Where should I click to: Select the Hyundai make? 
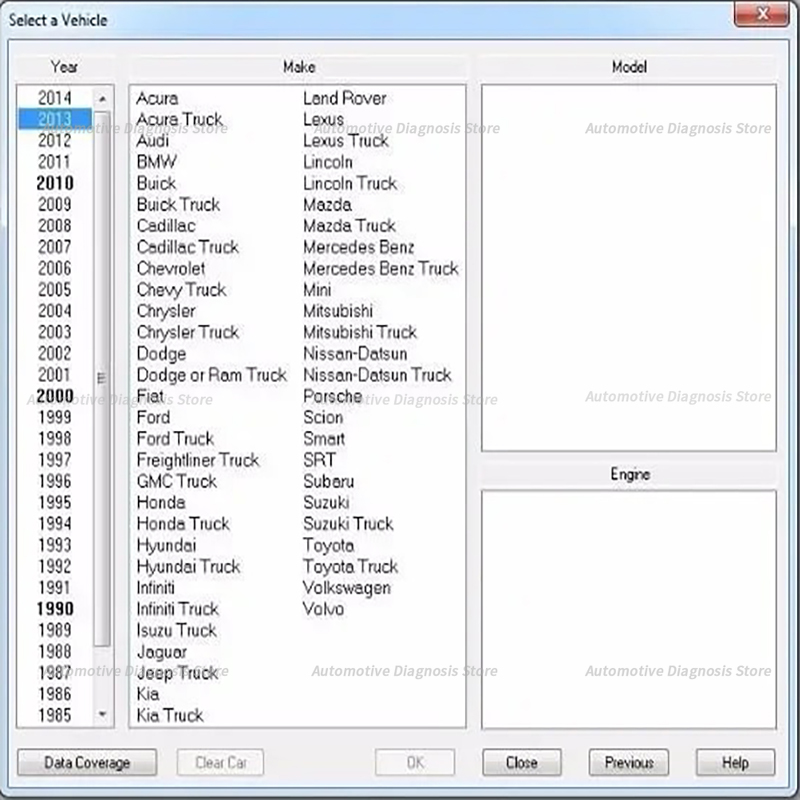tap(166, 545)
